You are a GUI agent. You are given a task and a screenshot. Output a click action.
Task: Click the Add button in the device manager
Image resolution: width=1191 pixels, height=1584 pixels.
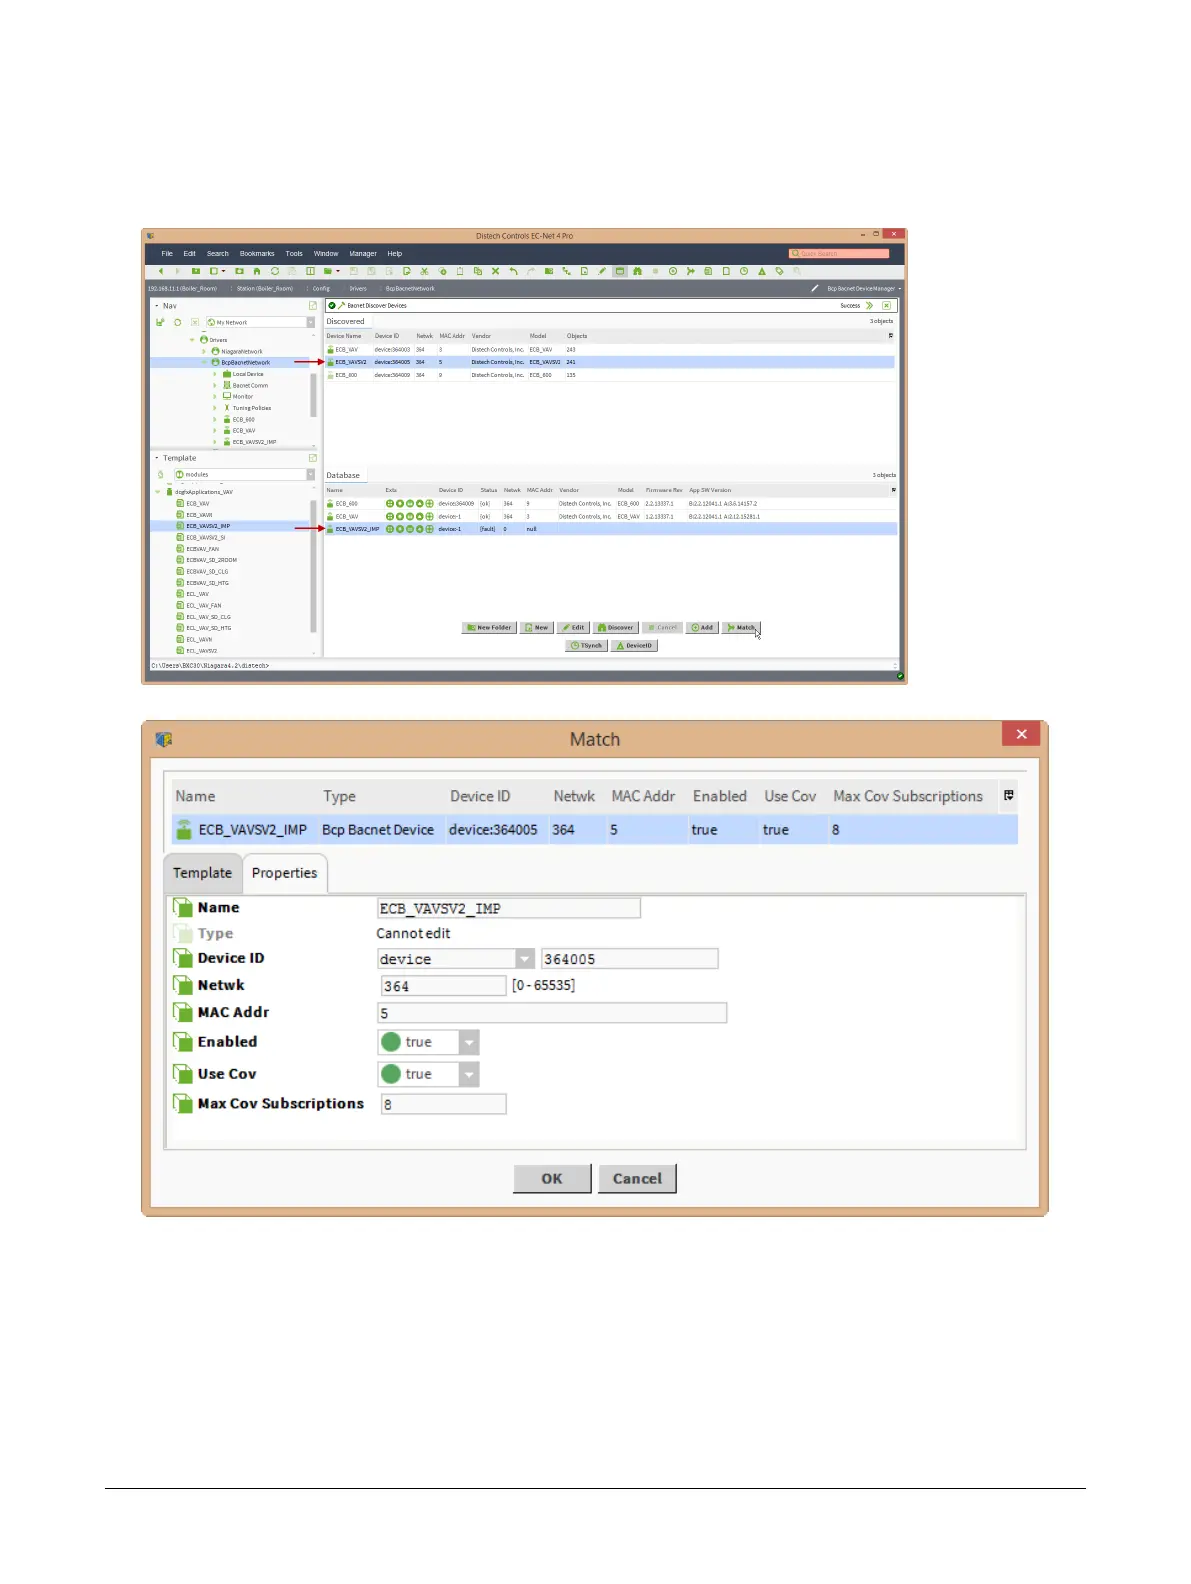click(703, 628)
